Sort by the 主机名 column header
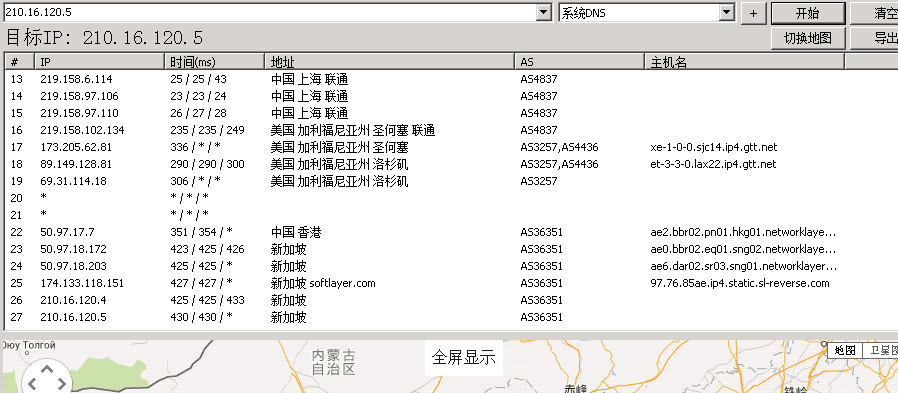This screenshot has height=393, width=898. [x=745, y=62]
